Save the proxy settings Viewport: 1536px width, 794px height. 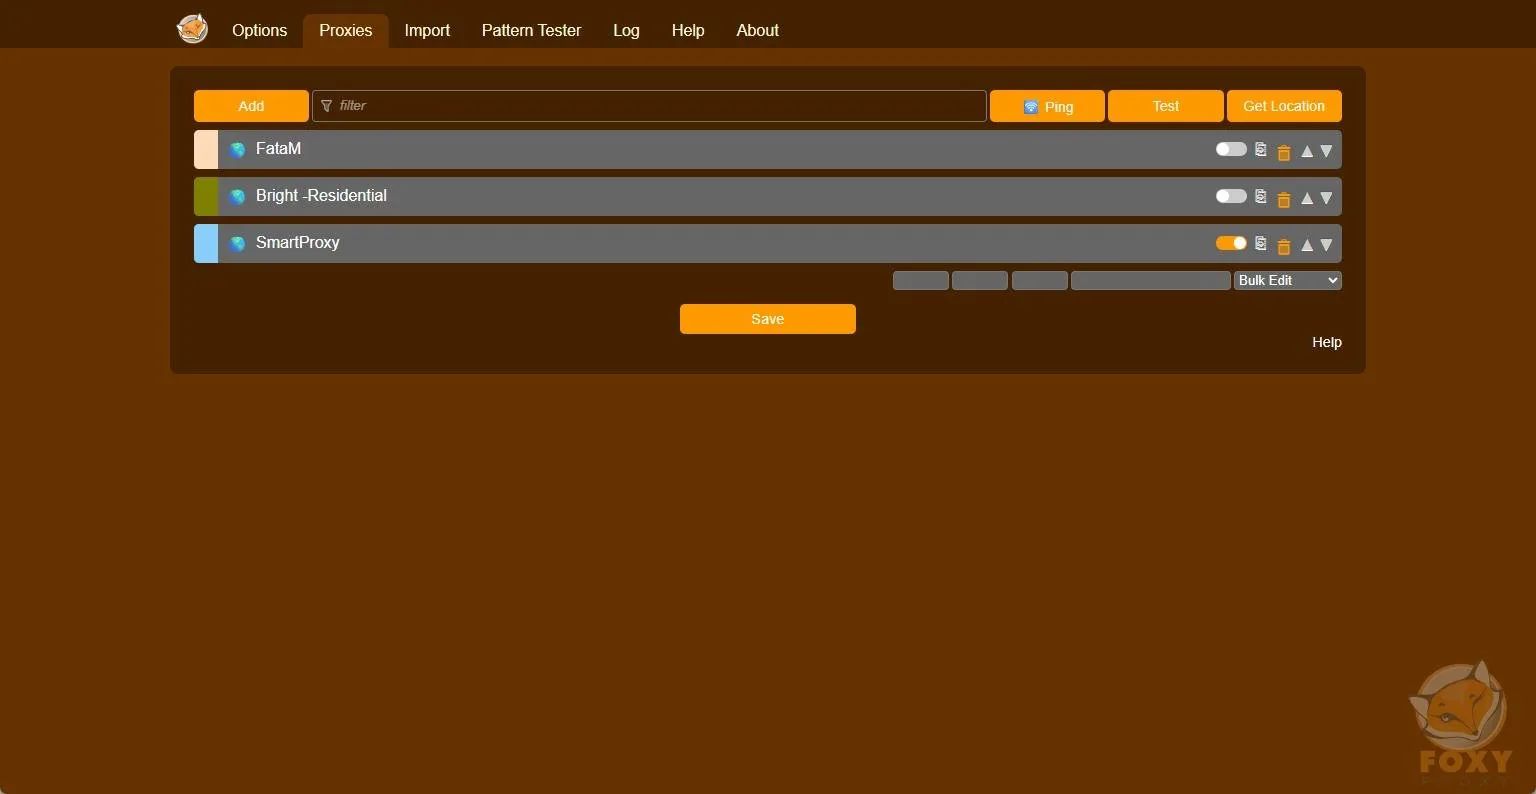tap(768, 319)
